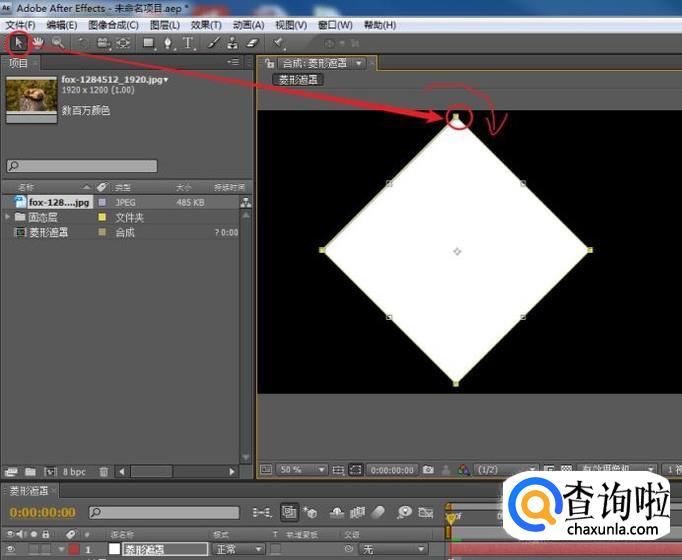The height and width of the screenshot is (560, 682).
Task: Click the red label color swatch of layer 1
Action: tap(74, 549)
